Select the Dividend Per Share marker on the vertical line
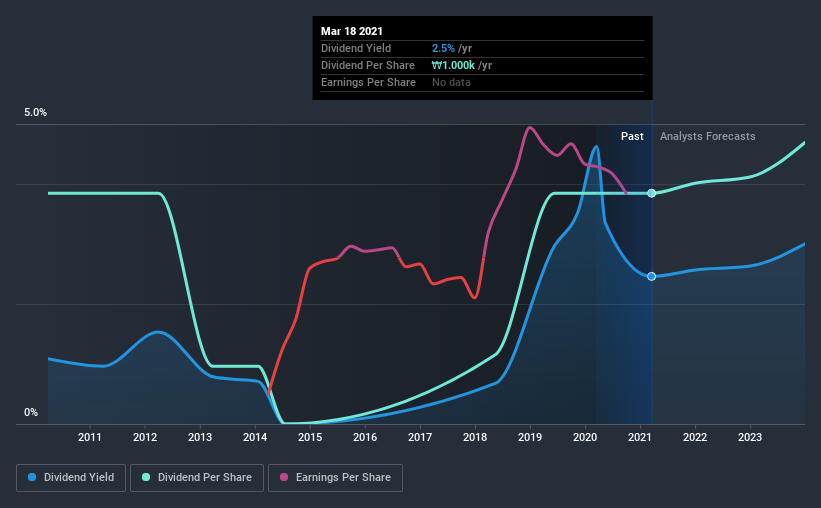This screenshot has height=508, width=821. 651,193
